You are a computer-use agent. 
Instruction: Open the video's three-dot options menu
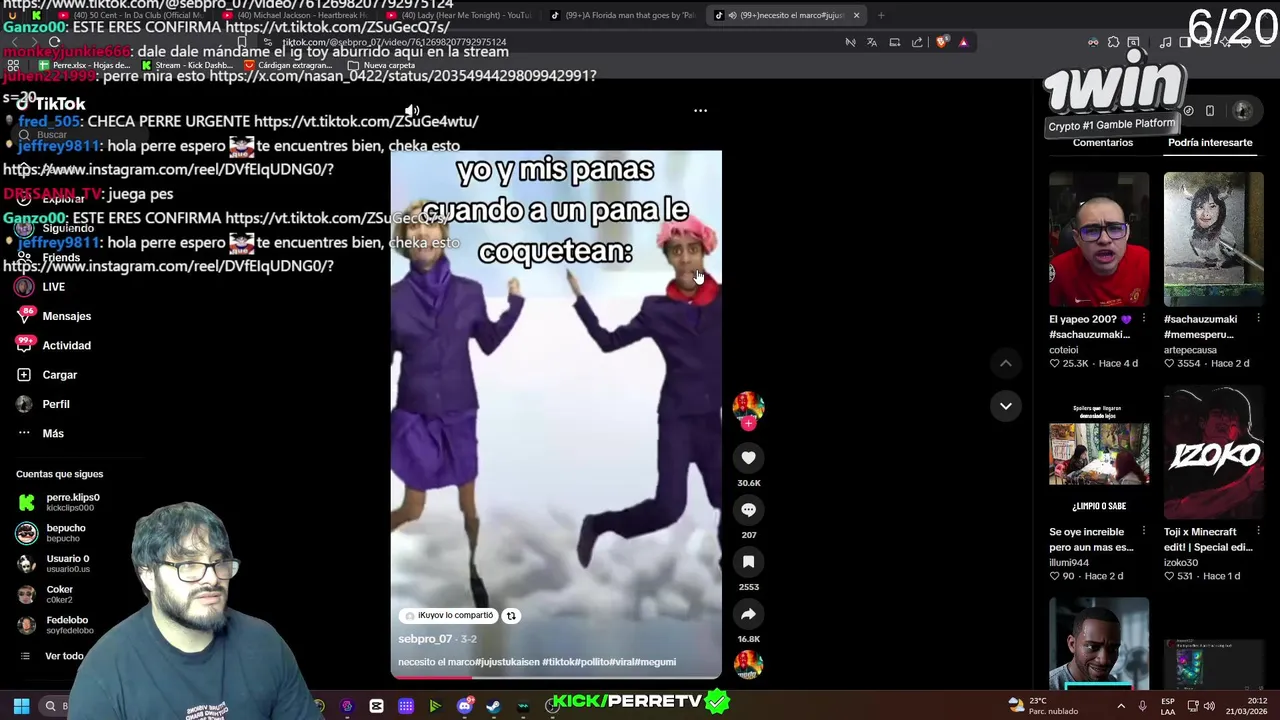point(700,111)
